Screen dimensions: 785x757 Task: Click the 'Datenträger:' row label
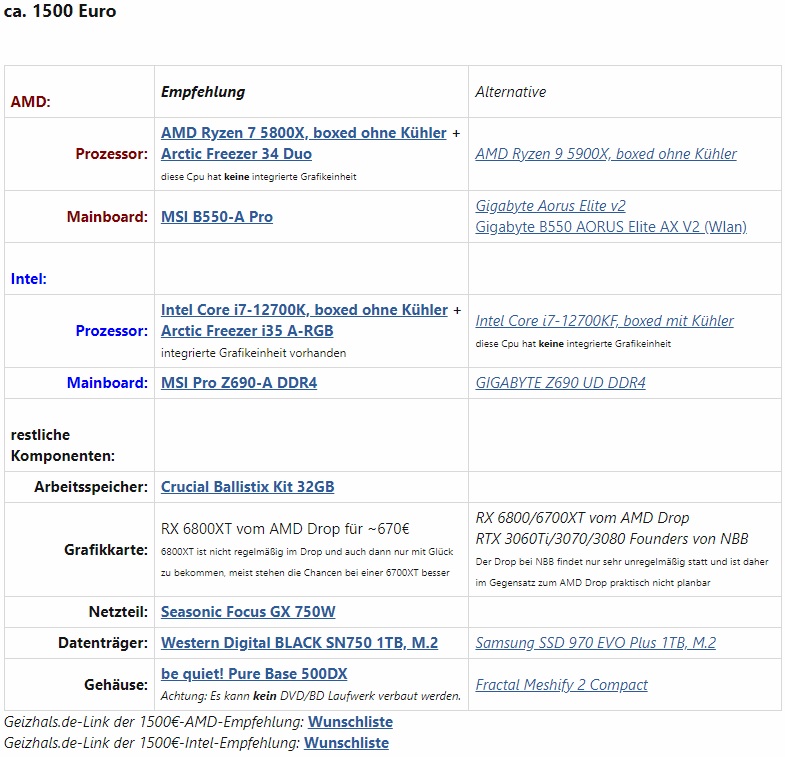click(x=103, y=643)
